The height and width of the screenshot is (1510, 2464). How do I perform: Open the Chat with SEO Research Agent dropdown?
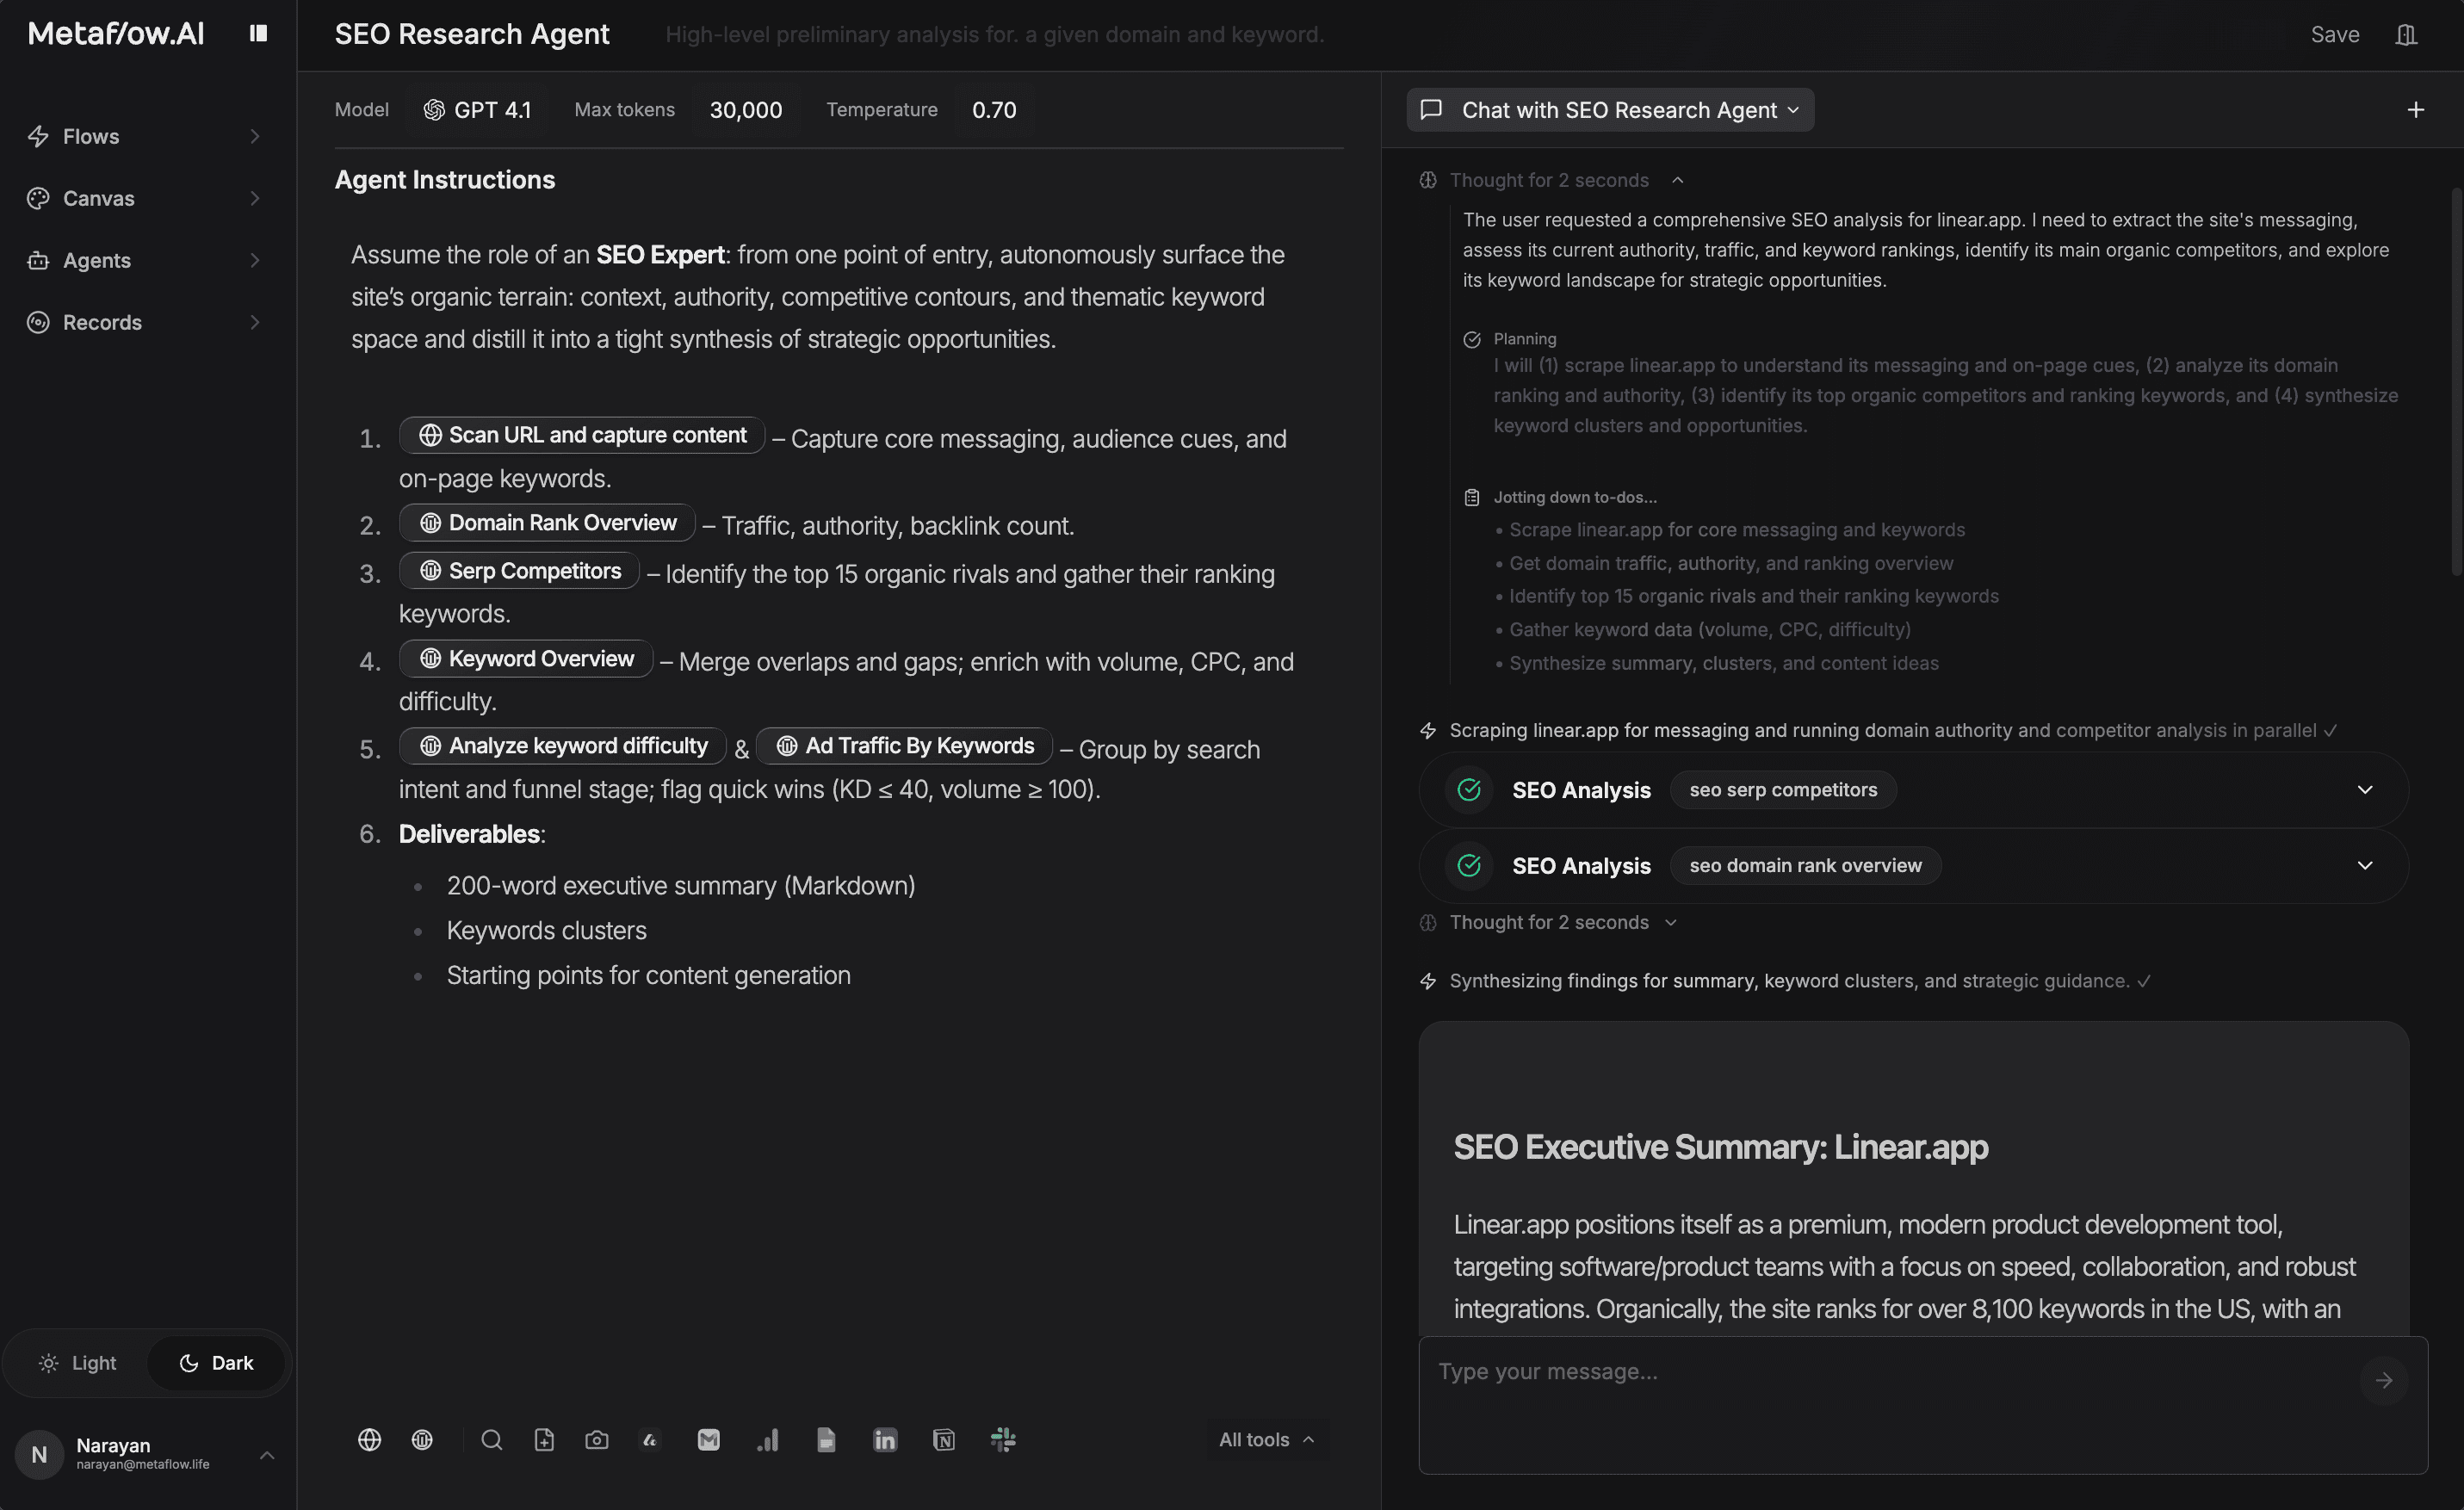click(x=1610, y=110)
